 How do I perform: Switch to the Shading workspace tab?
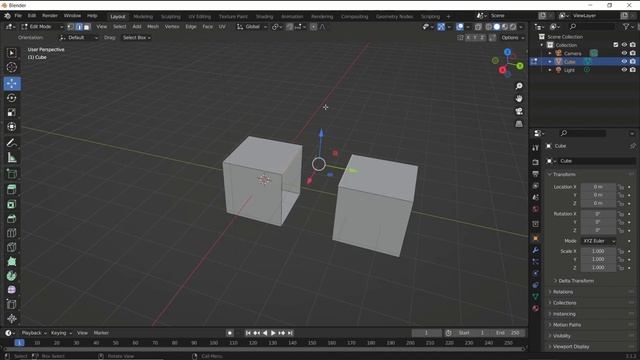(x=264, y=17)
